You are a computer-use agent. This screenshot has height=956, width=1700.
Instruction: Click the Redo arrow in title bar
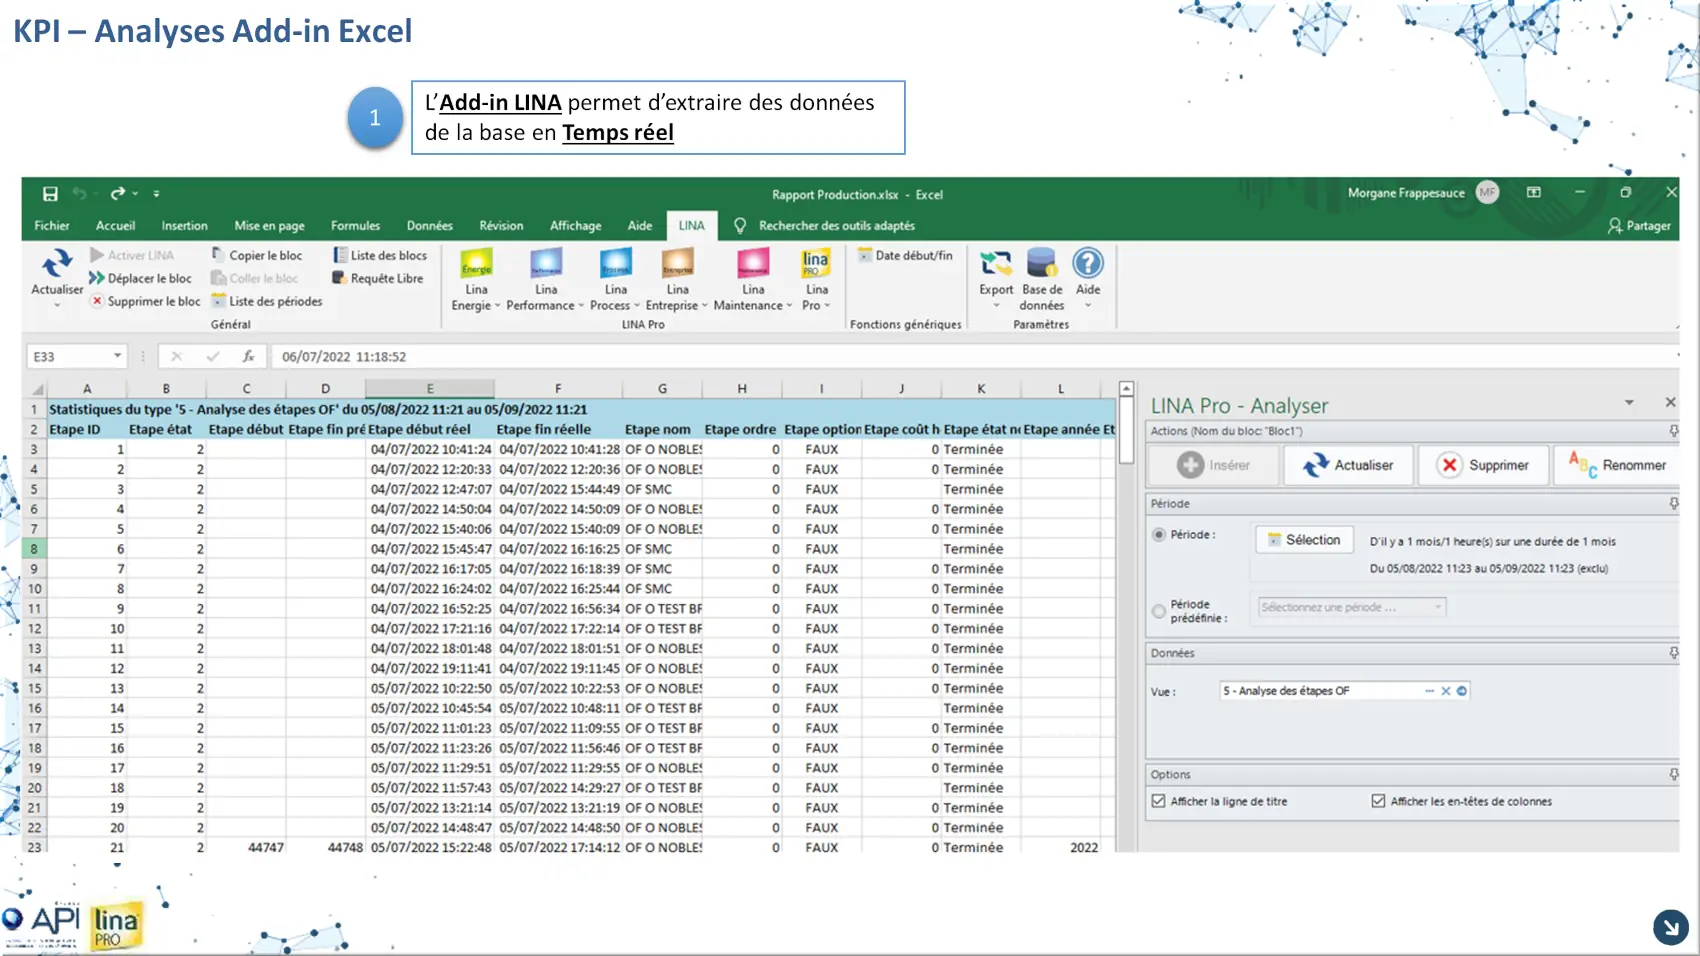(117, 193)
